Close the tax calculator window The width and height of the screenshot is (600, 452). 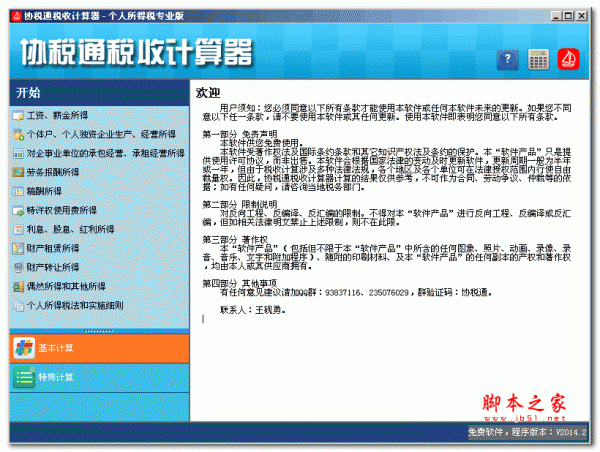[x=582, y=16]
